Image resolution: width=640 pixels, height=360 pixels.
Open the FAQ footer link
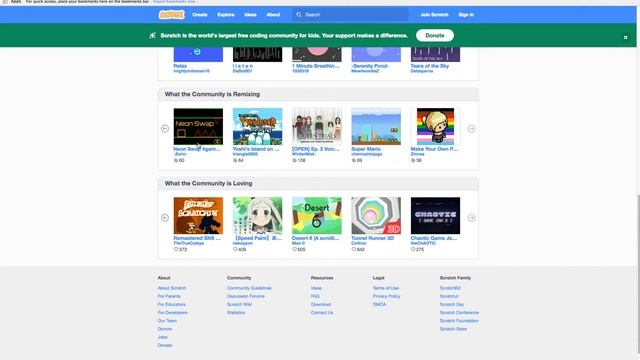pos(315,296)
